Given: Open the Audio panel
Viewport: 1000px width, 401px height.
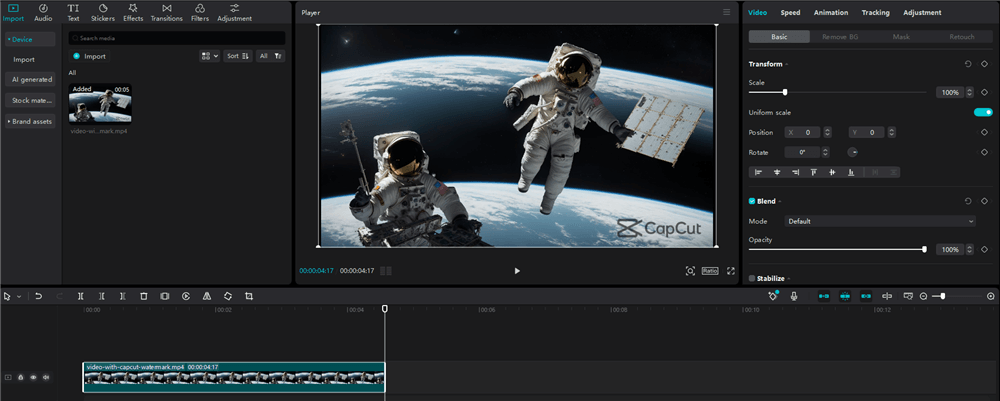Looking at the screenshot, I should [43, 13].
